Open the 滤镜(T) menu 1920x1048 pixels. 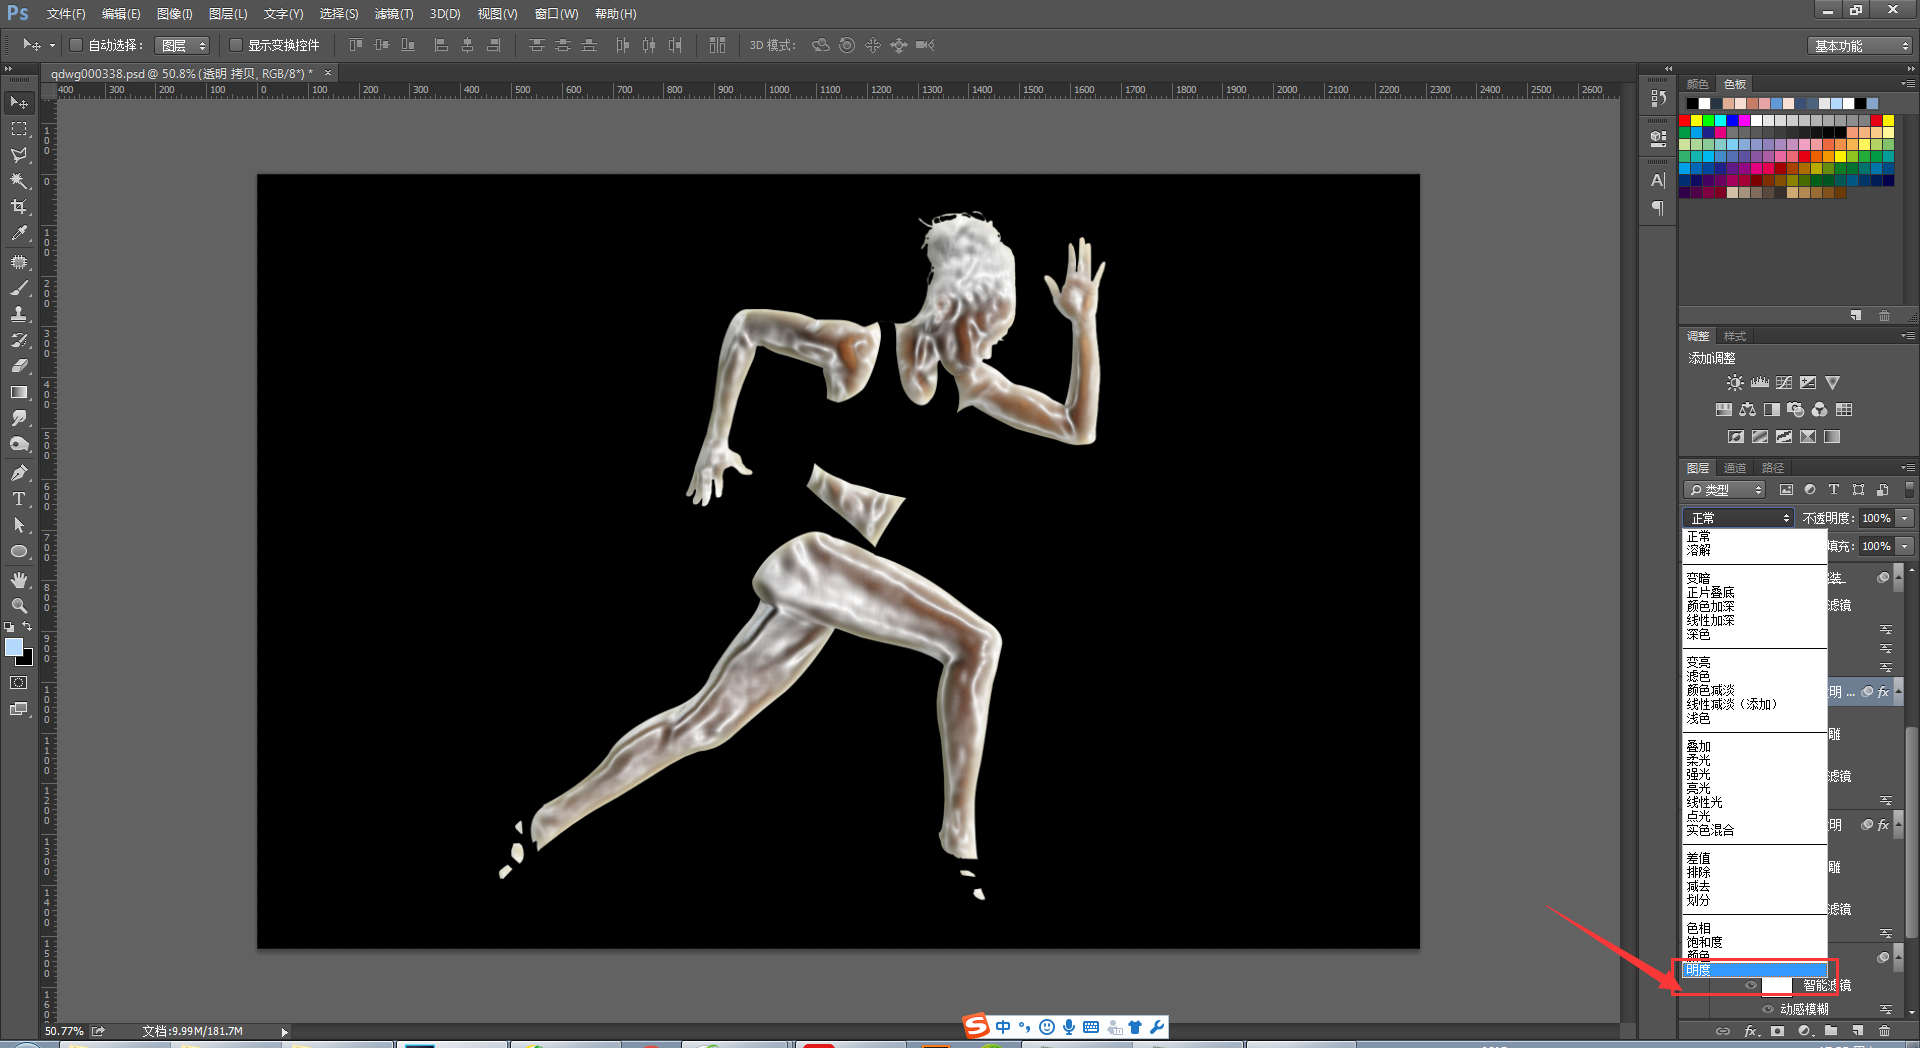click(x=393, y=14)
